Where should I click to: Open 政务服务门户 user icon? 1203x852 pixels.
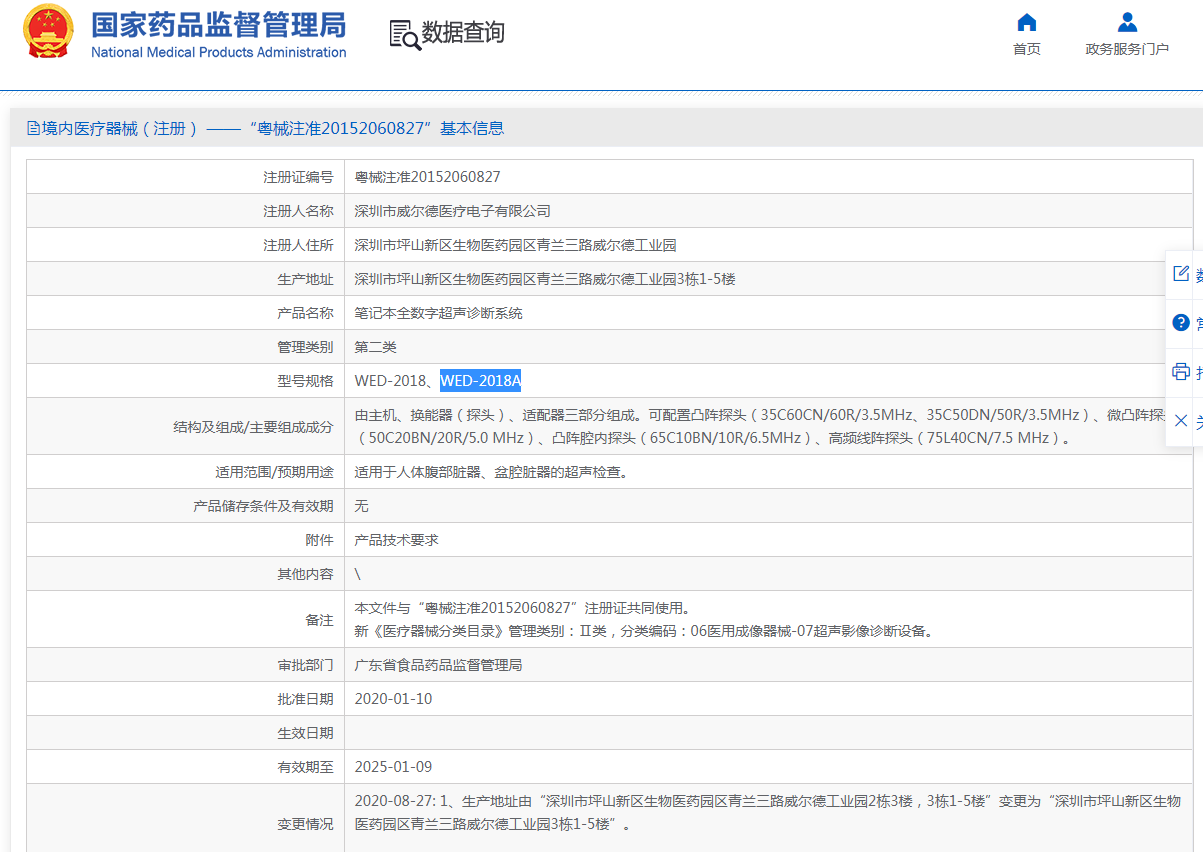1127,22
